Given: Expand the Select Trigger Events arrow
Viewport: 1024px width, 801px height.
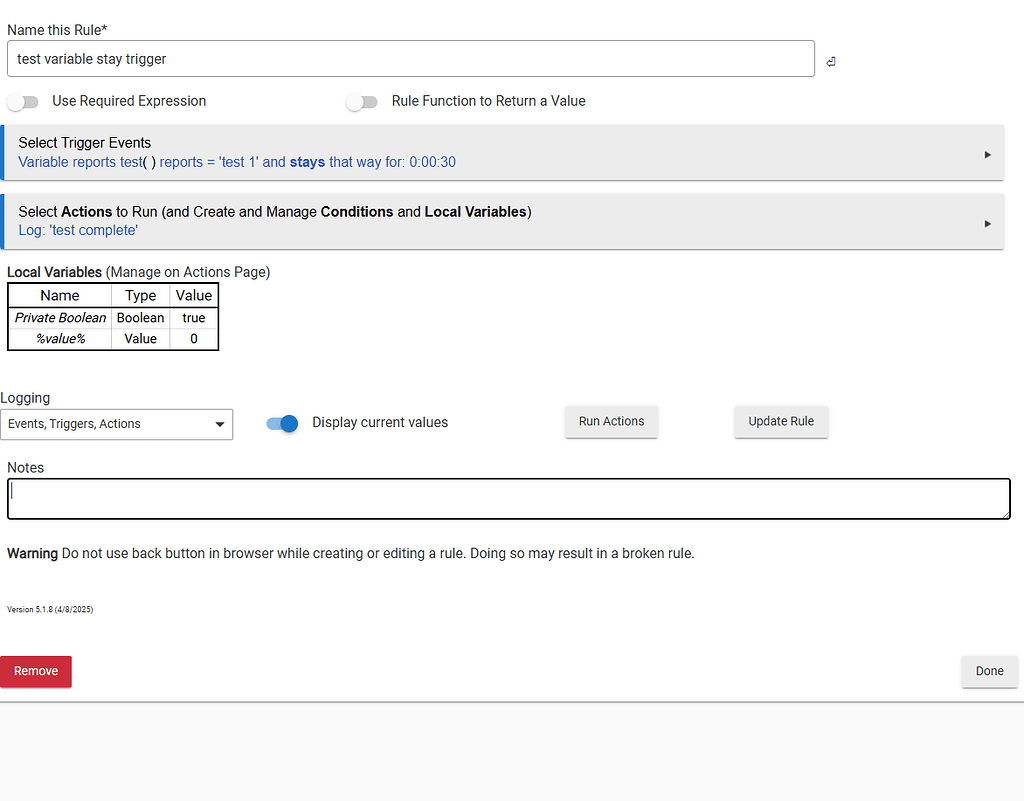Looking at the screenshot, I should click(x=987, y=154).
